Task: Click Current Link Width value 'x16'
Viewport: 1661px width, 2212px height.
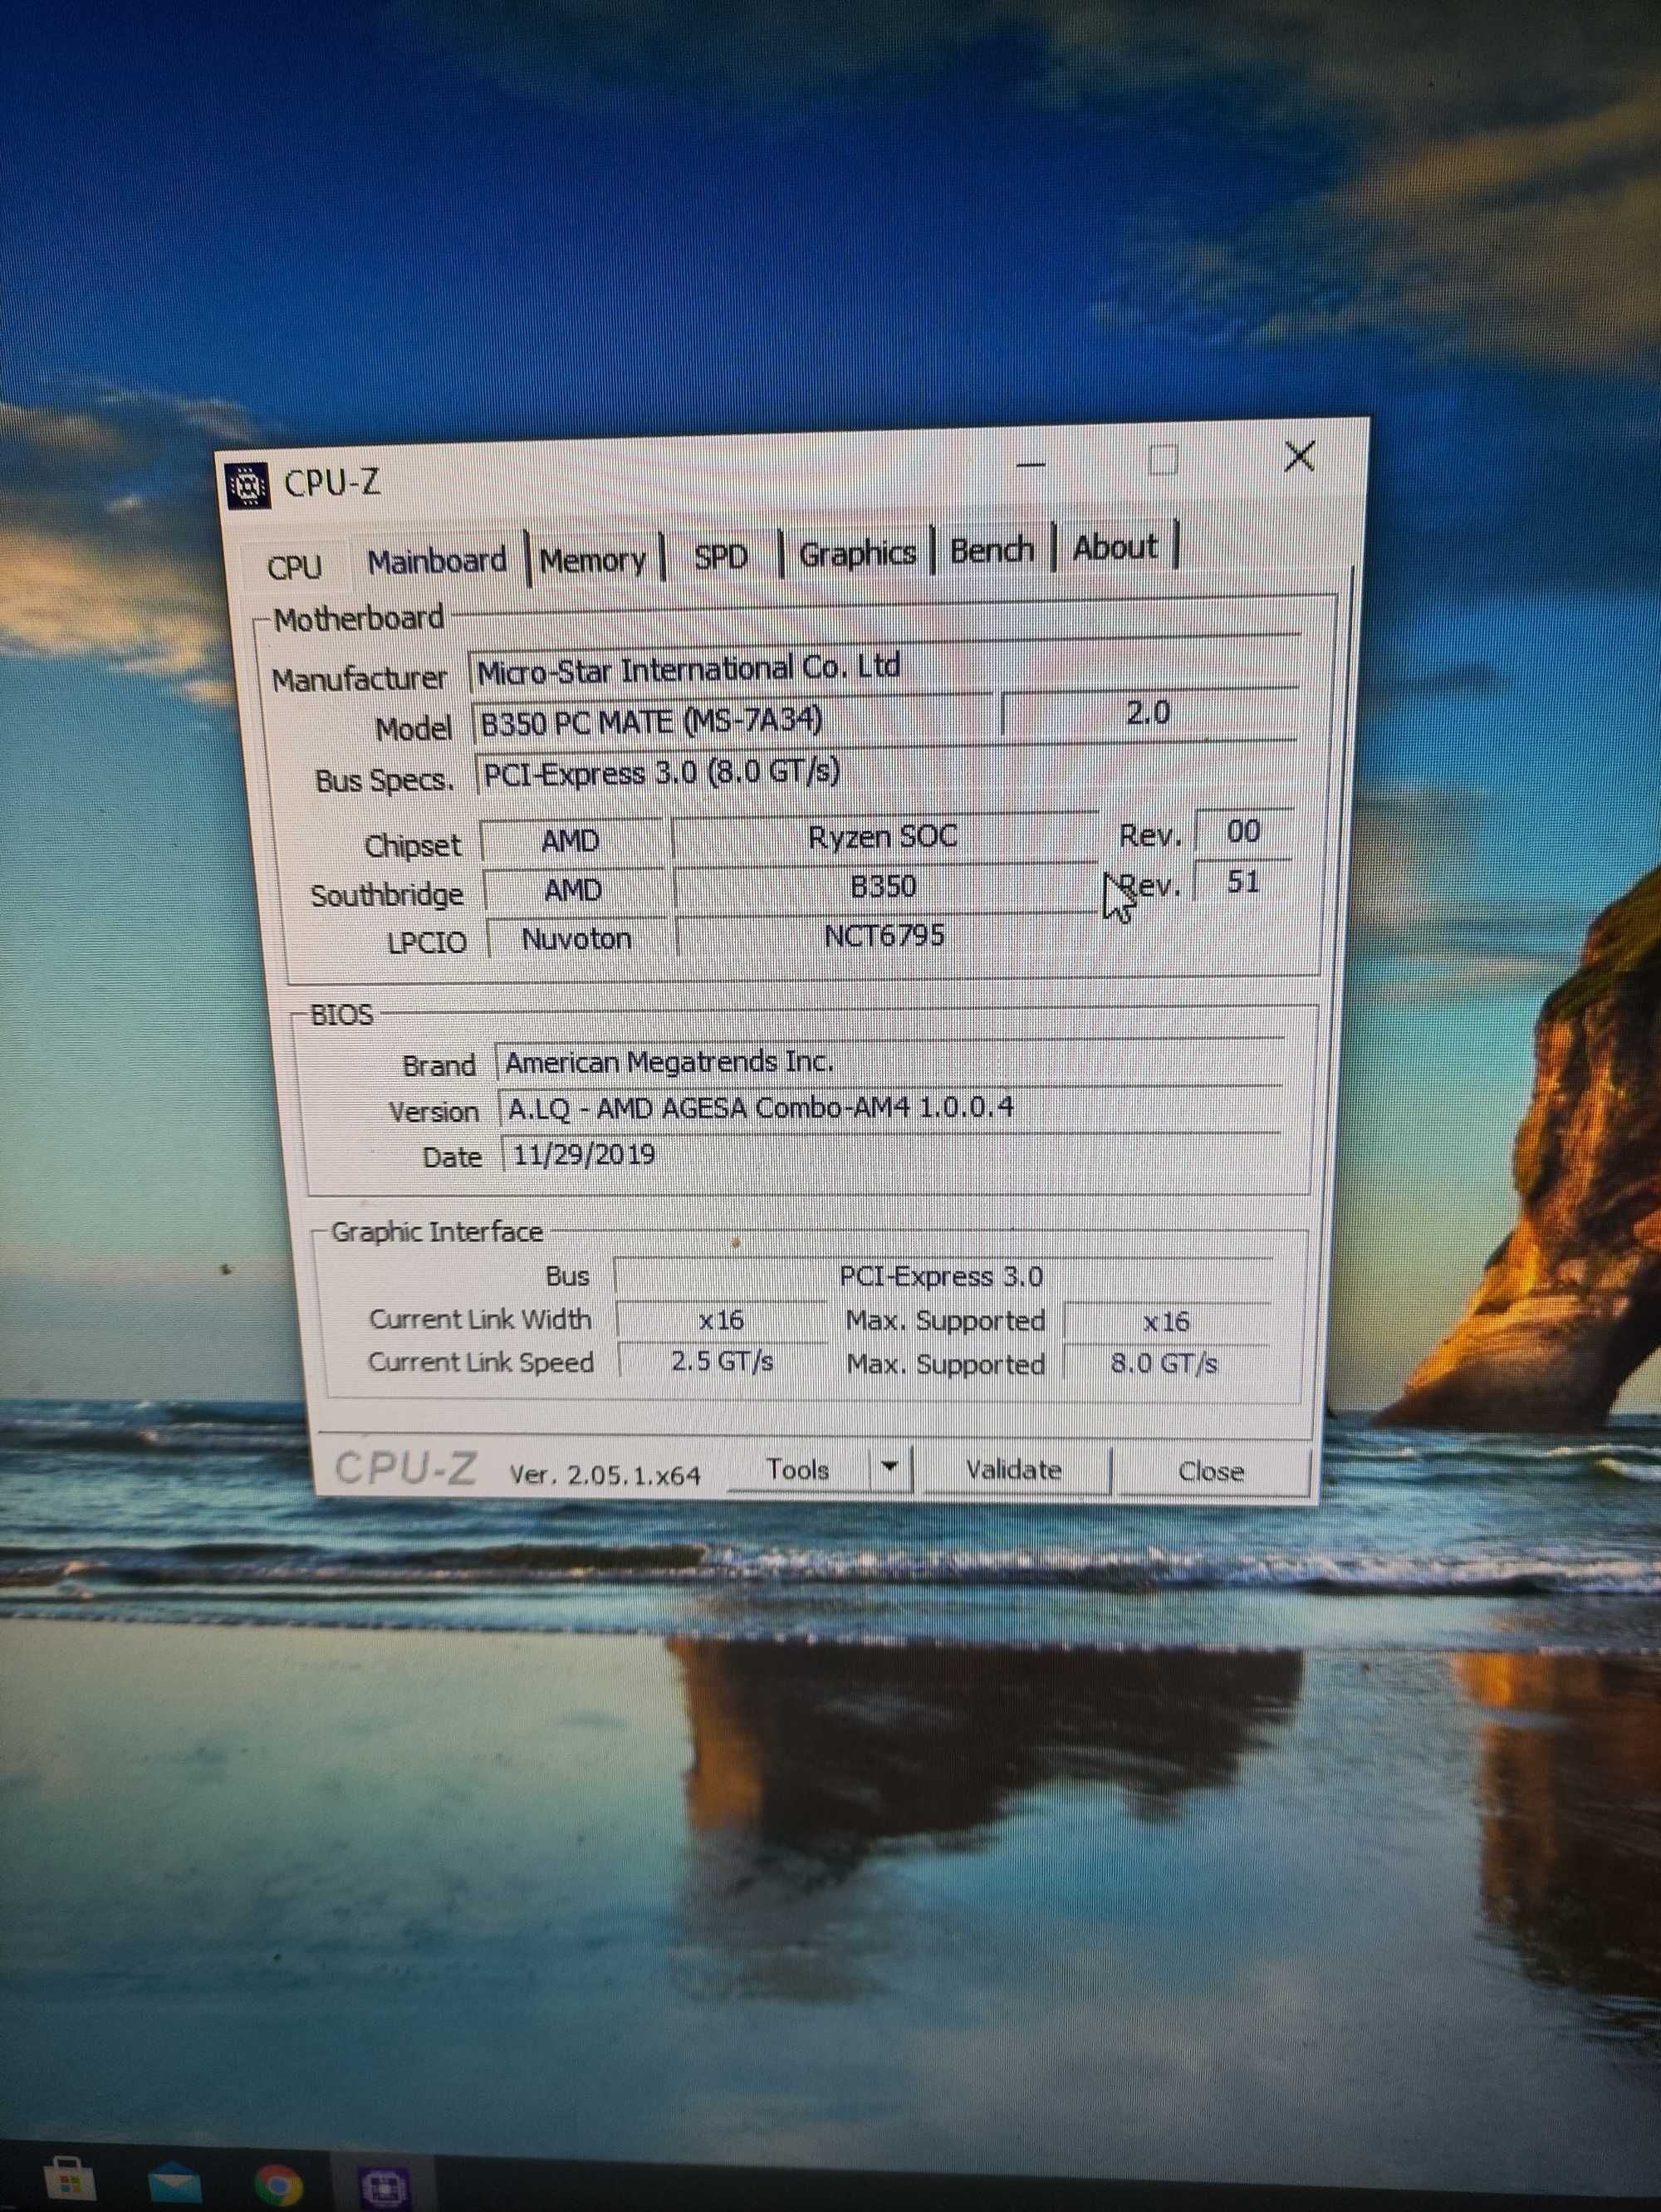Action: [721, 1320]
